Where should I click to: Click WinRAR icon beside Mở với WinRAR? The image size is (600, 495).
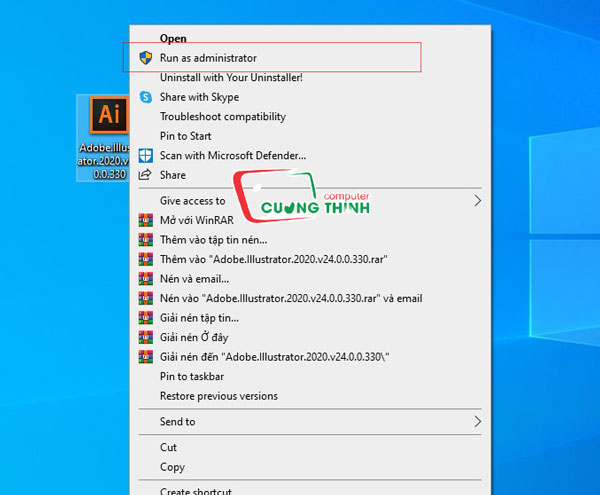point(145,220)
